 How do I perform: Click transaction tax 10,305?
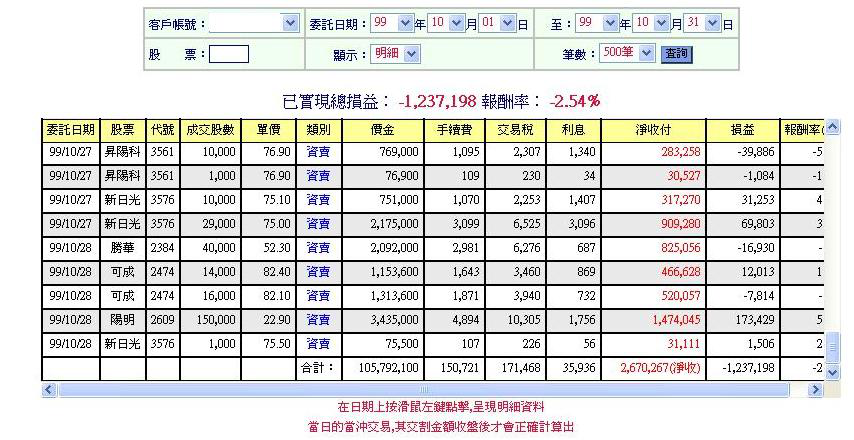coord(524,320)
